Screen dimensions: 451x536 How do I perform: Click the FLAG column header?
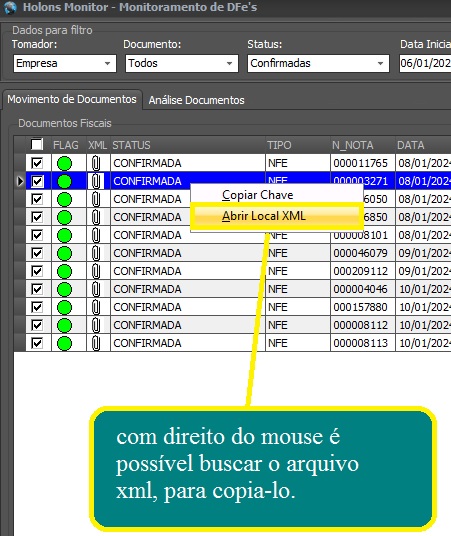(x=68, y=145)
